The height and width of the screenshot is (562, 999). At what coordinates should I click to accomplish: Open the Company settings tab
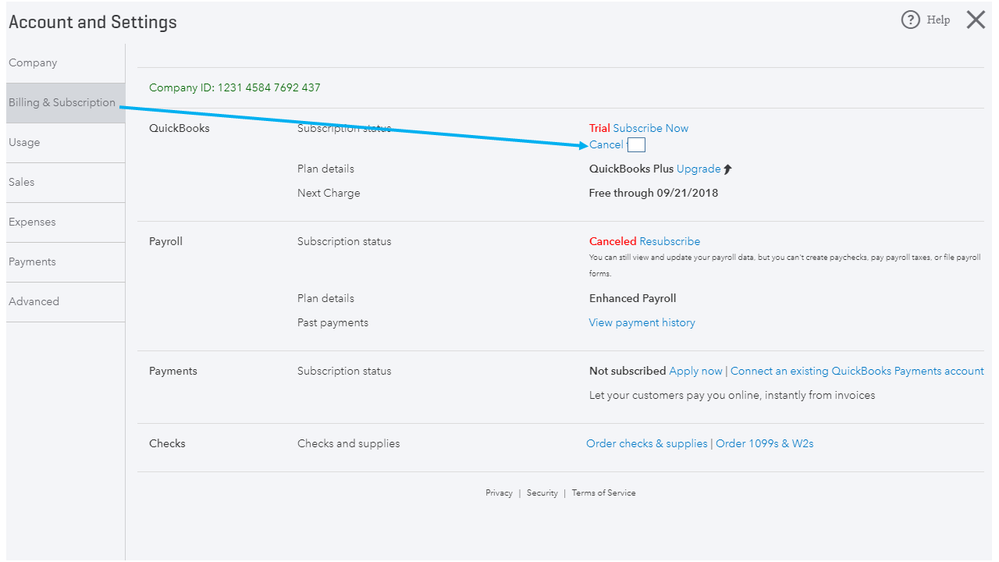(x=33, y=63)
